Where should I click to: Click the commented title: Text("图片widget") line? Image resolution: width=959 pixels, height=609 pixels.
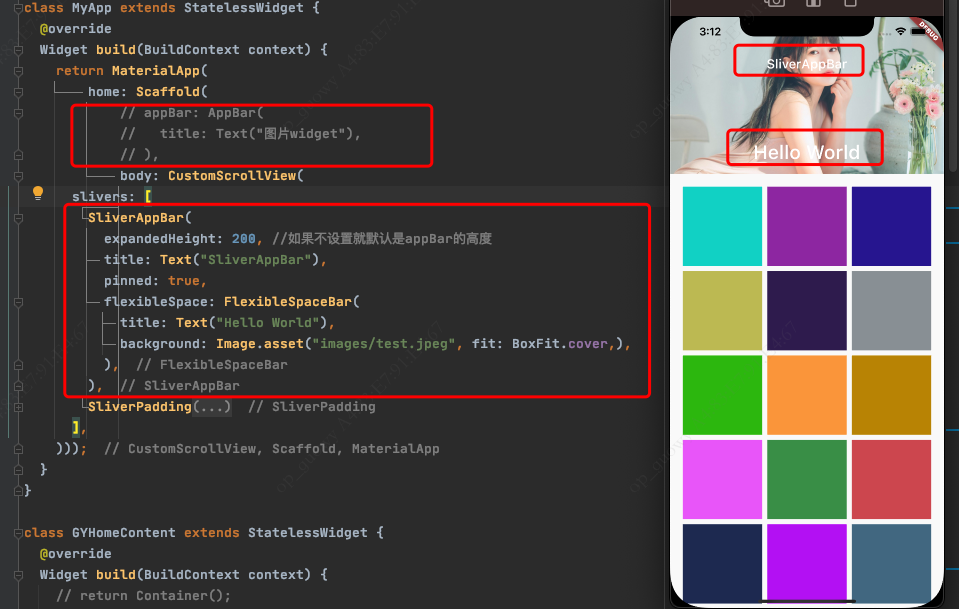coord(240,133)
